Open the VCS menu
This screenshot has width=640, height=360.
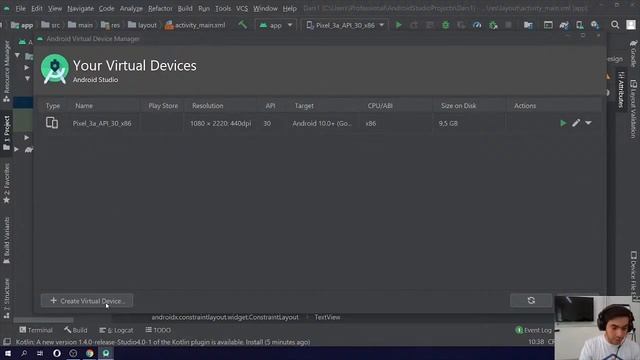tap(242, 8)
